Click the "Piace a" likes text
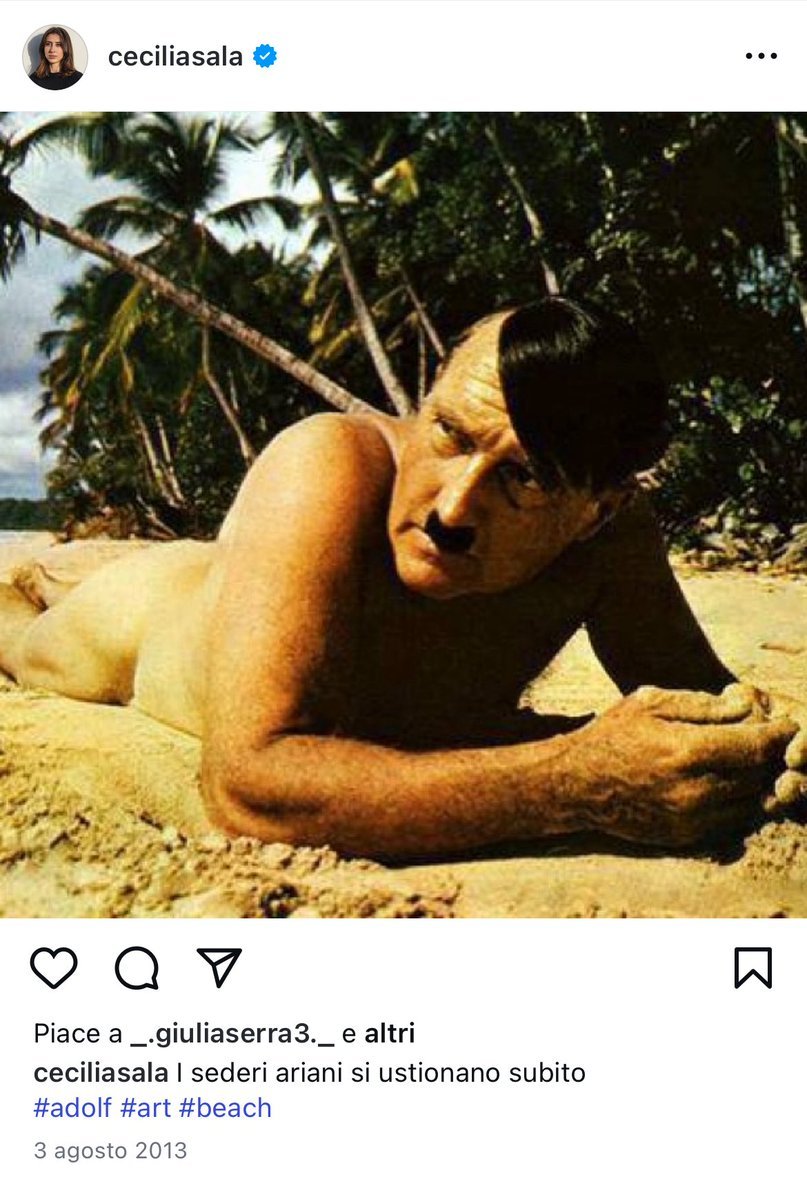Viewport: 807px width, 1199px height. click(x=77, y=1034)
